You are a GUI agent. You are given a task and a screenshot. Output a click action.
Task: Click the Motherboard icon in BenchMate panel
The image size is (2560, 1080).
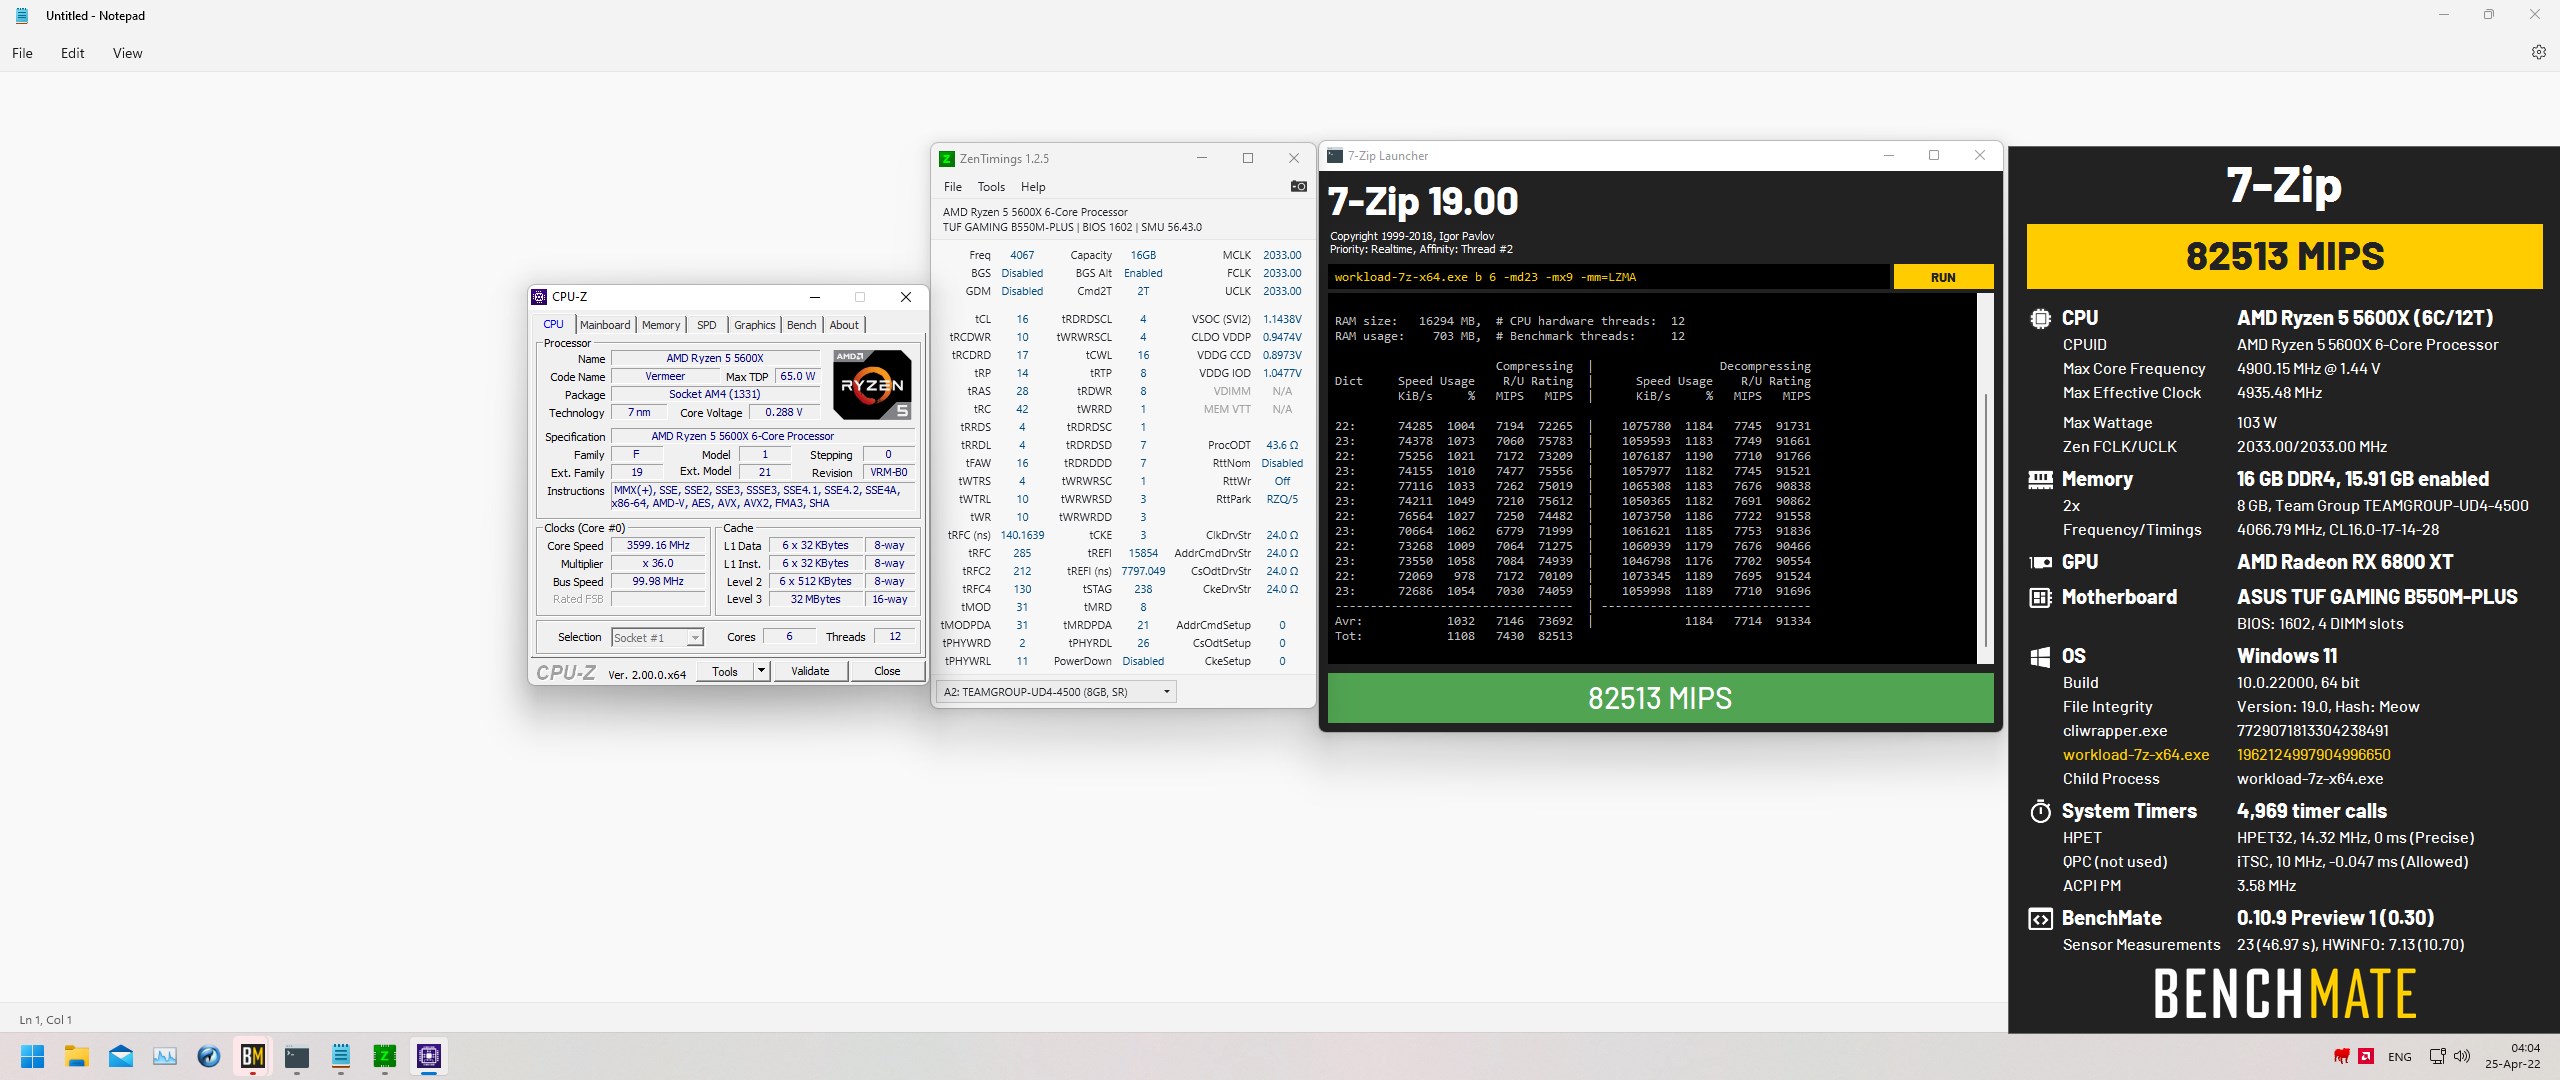click(x=2040, y=598)
